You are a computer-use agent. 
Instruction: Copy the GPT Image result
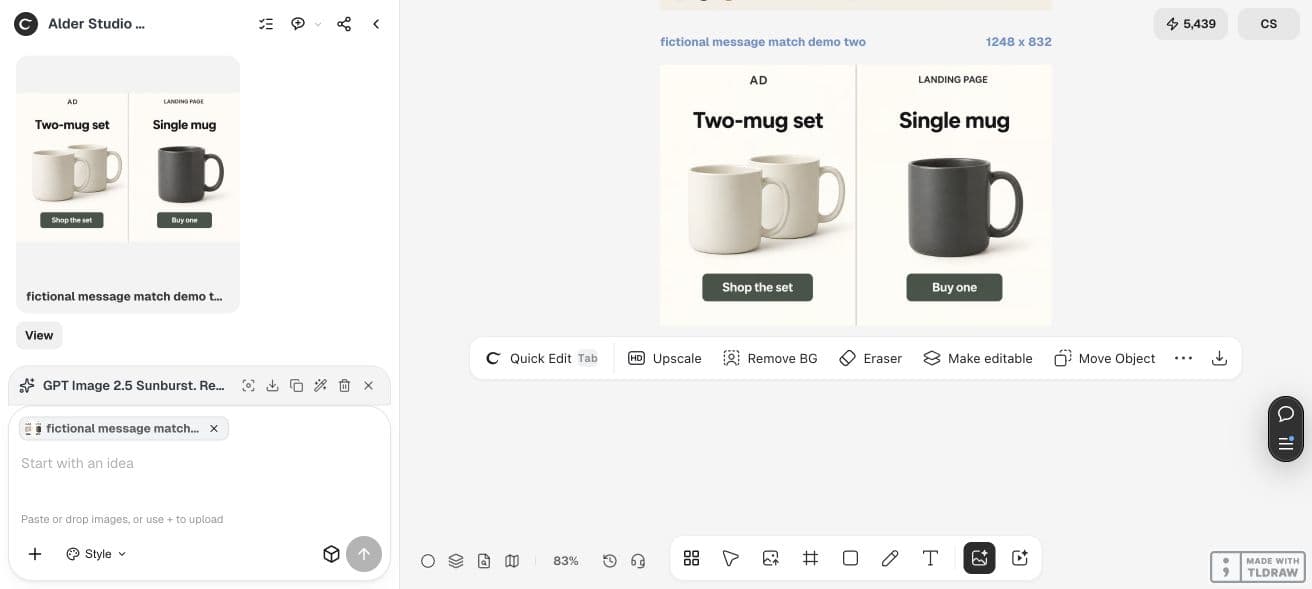click(x=296, y=385)
